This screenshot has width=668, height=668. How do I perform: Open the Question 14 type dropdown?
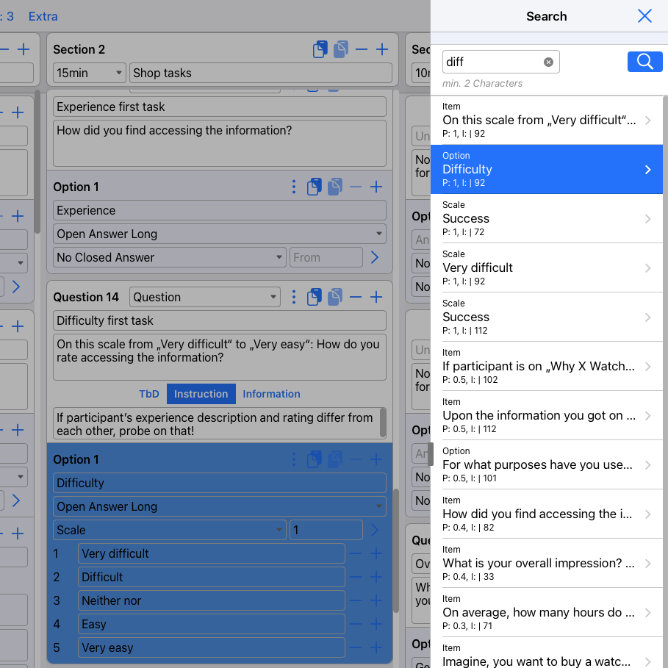(204, 297)
